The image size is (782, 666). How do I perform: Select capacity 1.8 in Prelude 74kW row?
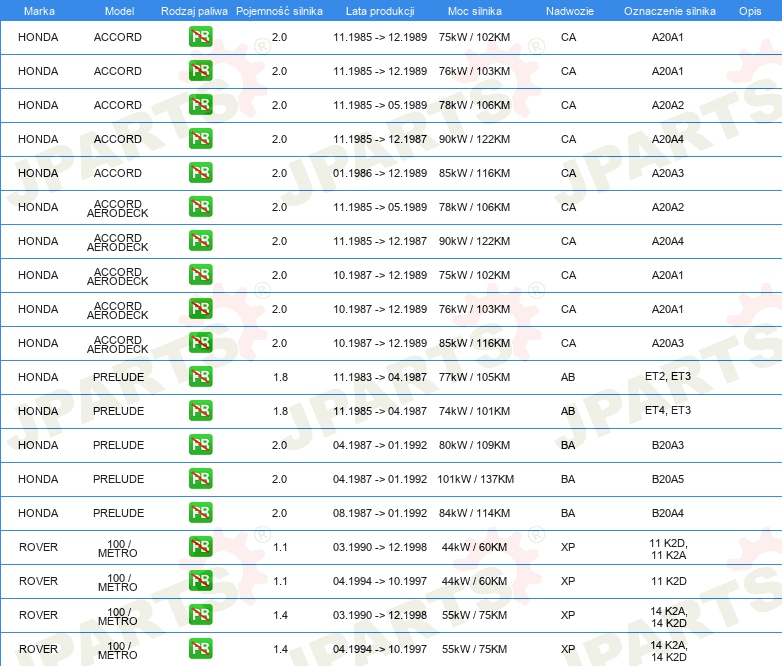pyautogui.click(x=280, y=411)
